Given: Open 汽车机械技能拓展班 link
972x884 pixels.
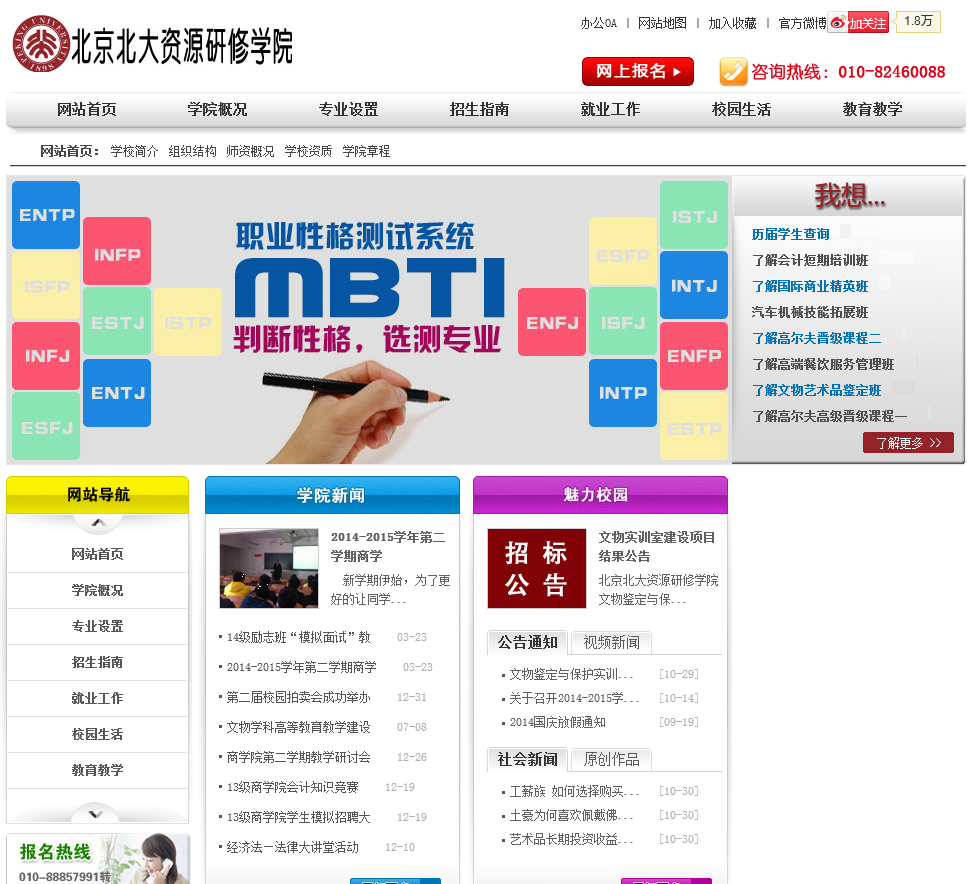Looking at the screenshot, I should coord(810,312).
